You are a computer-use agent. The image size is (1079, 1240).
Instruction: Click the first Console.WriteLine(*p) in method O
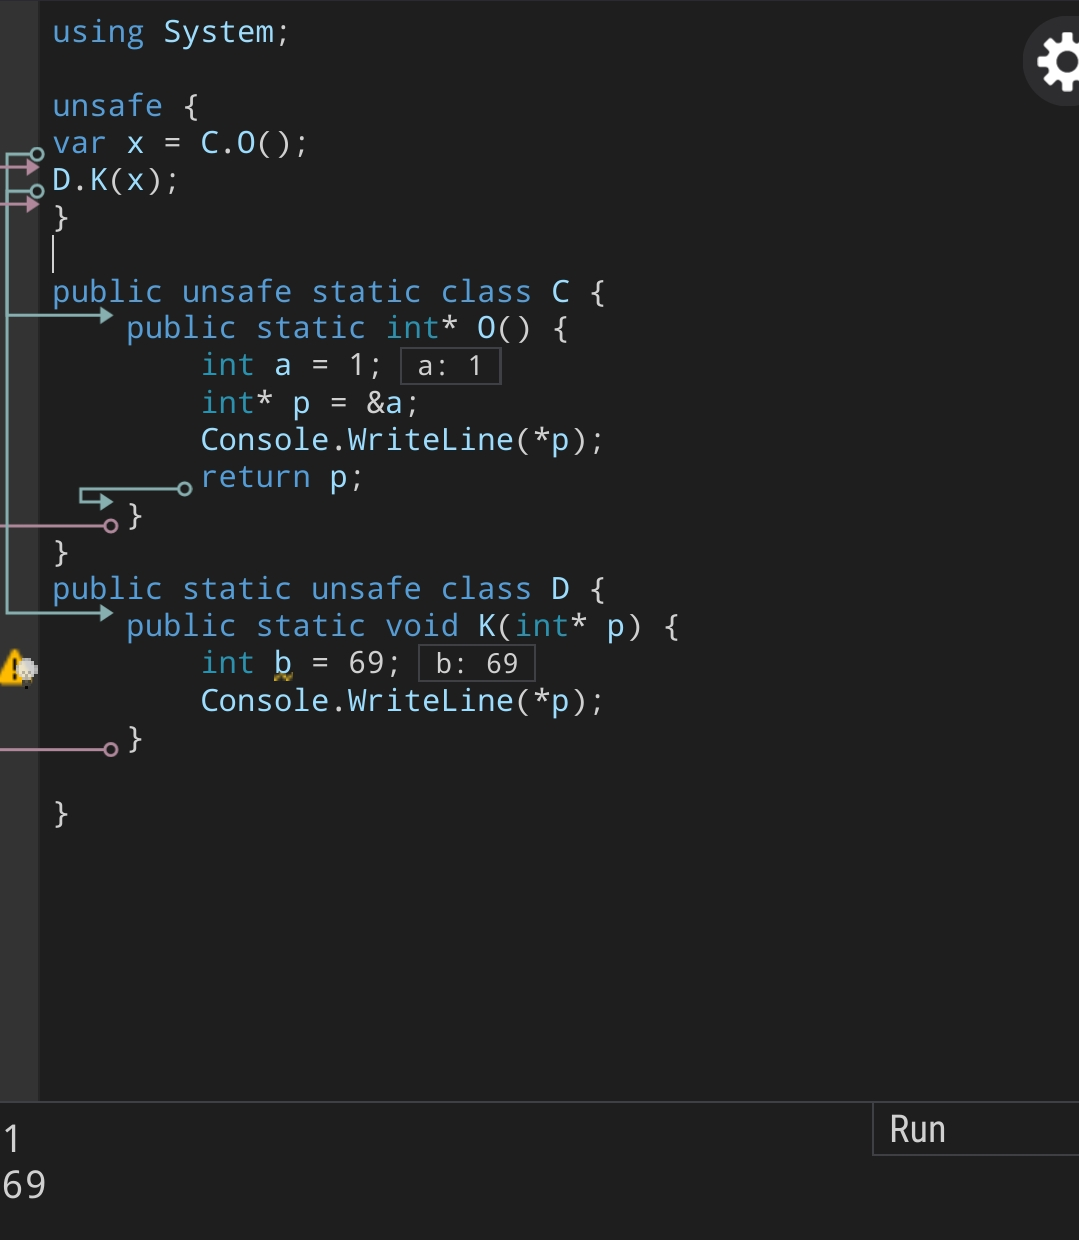point(403,441)
